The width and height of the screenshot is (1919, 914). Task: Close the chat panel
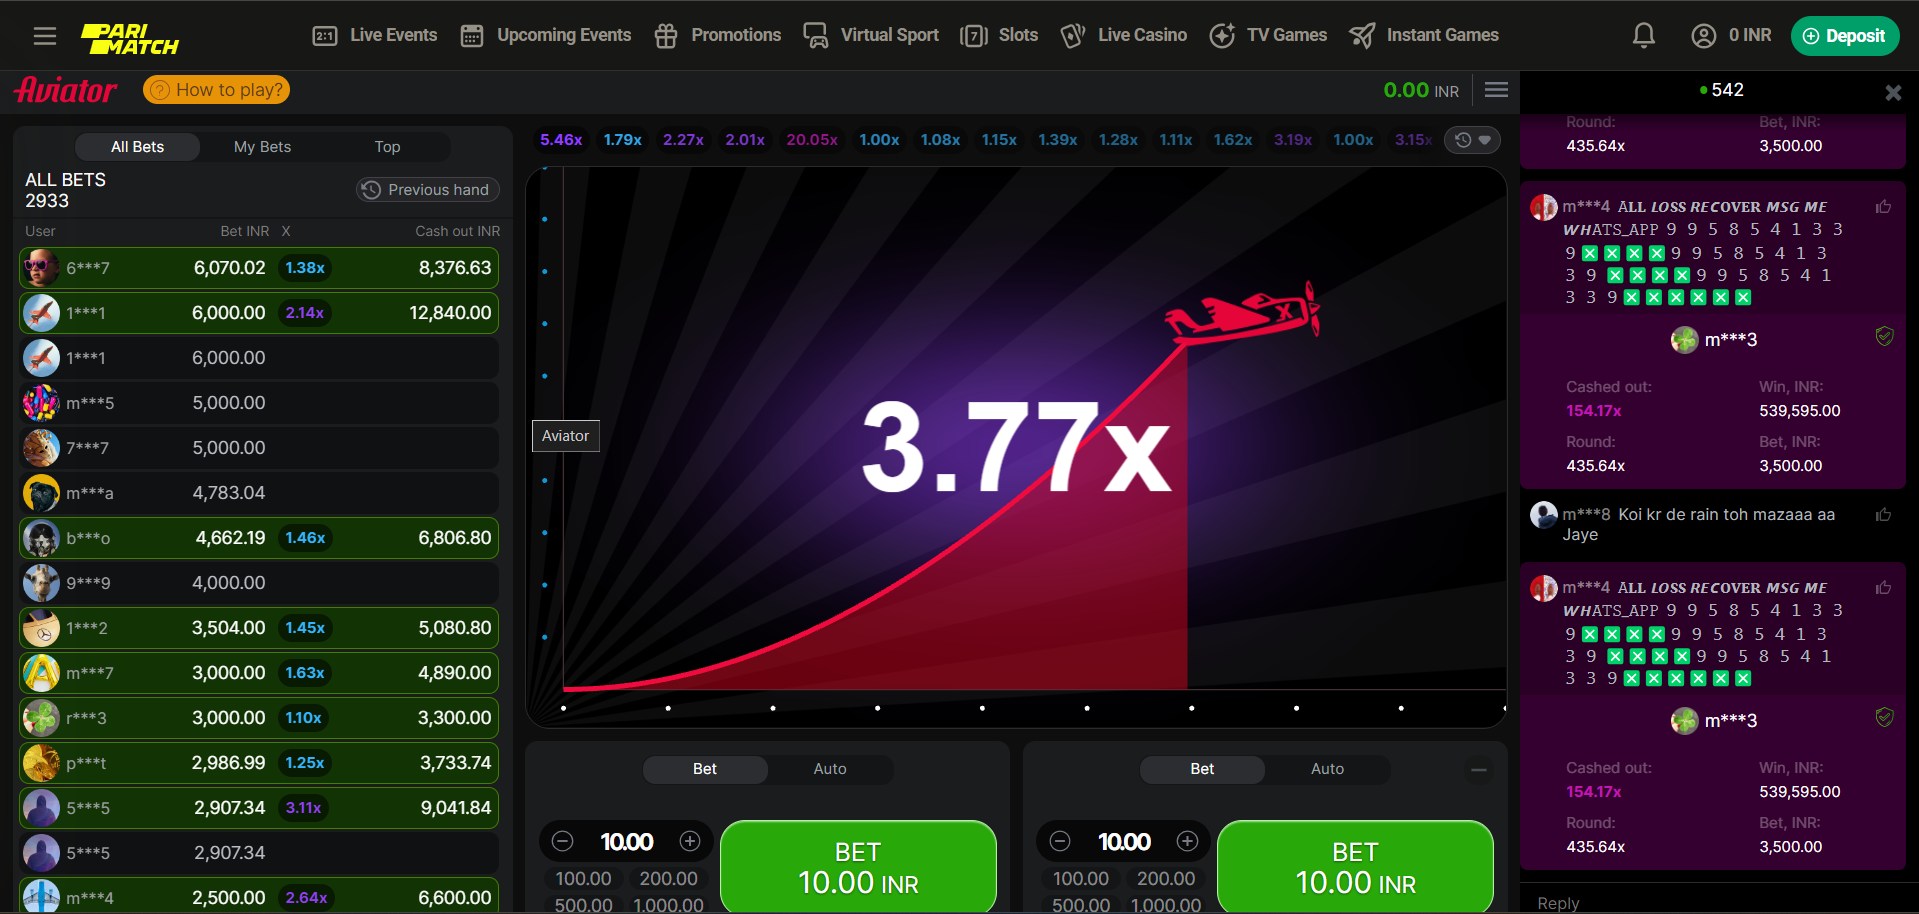pyautogui.click(x=1892, y=92)
